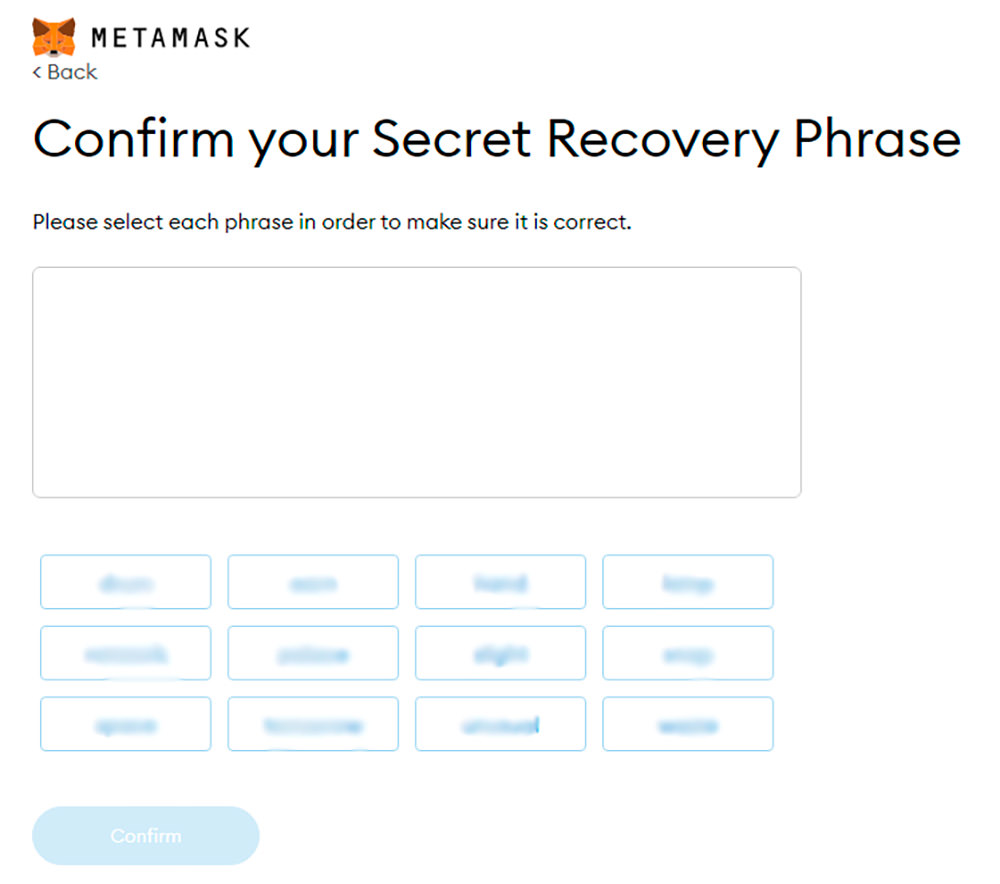
Task: Go back using the Back link
Action: pos(65,72)
